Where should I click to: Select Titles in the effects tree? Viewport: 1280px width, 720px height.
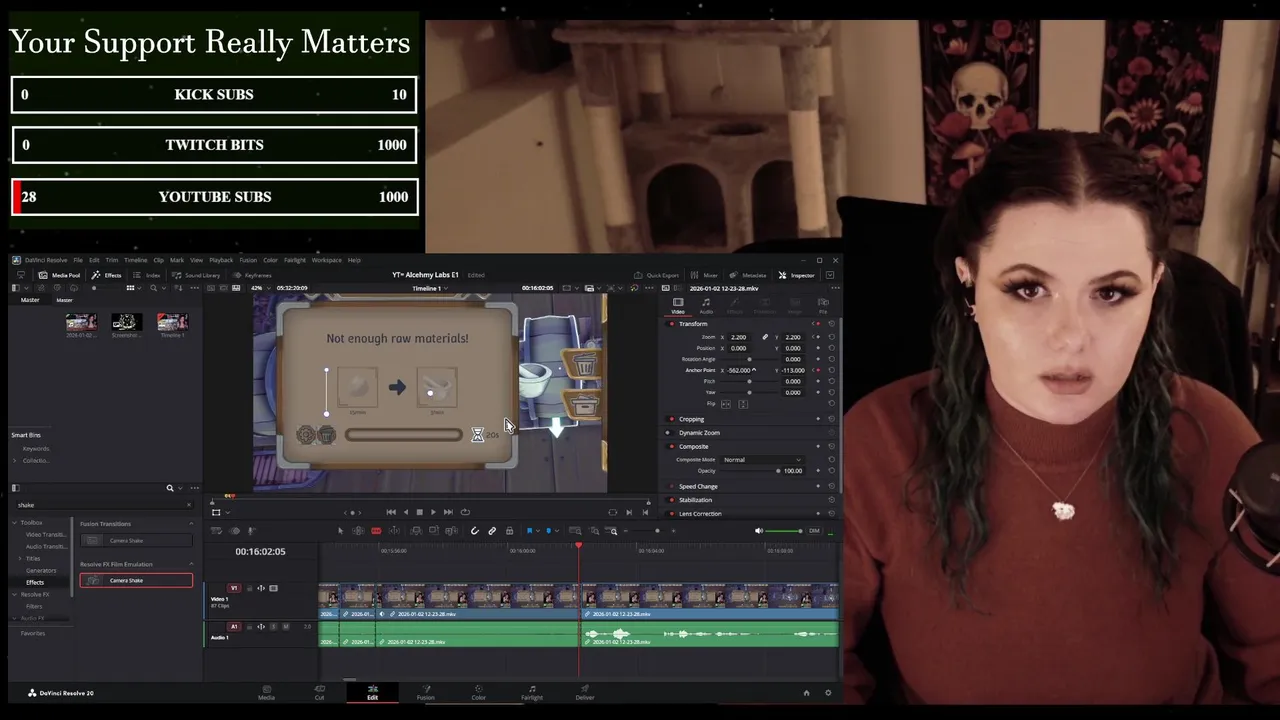point(33,558)
